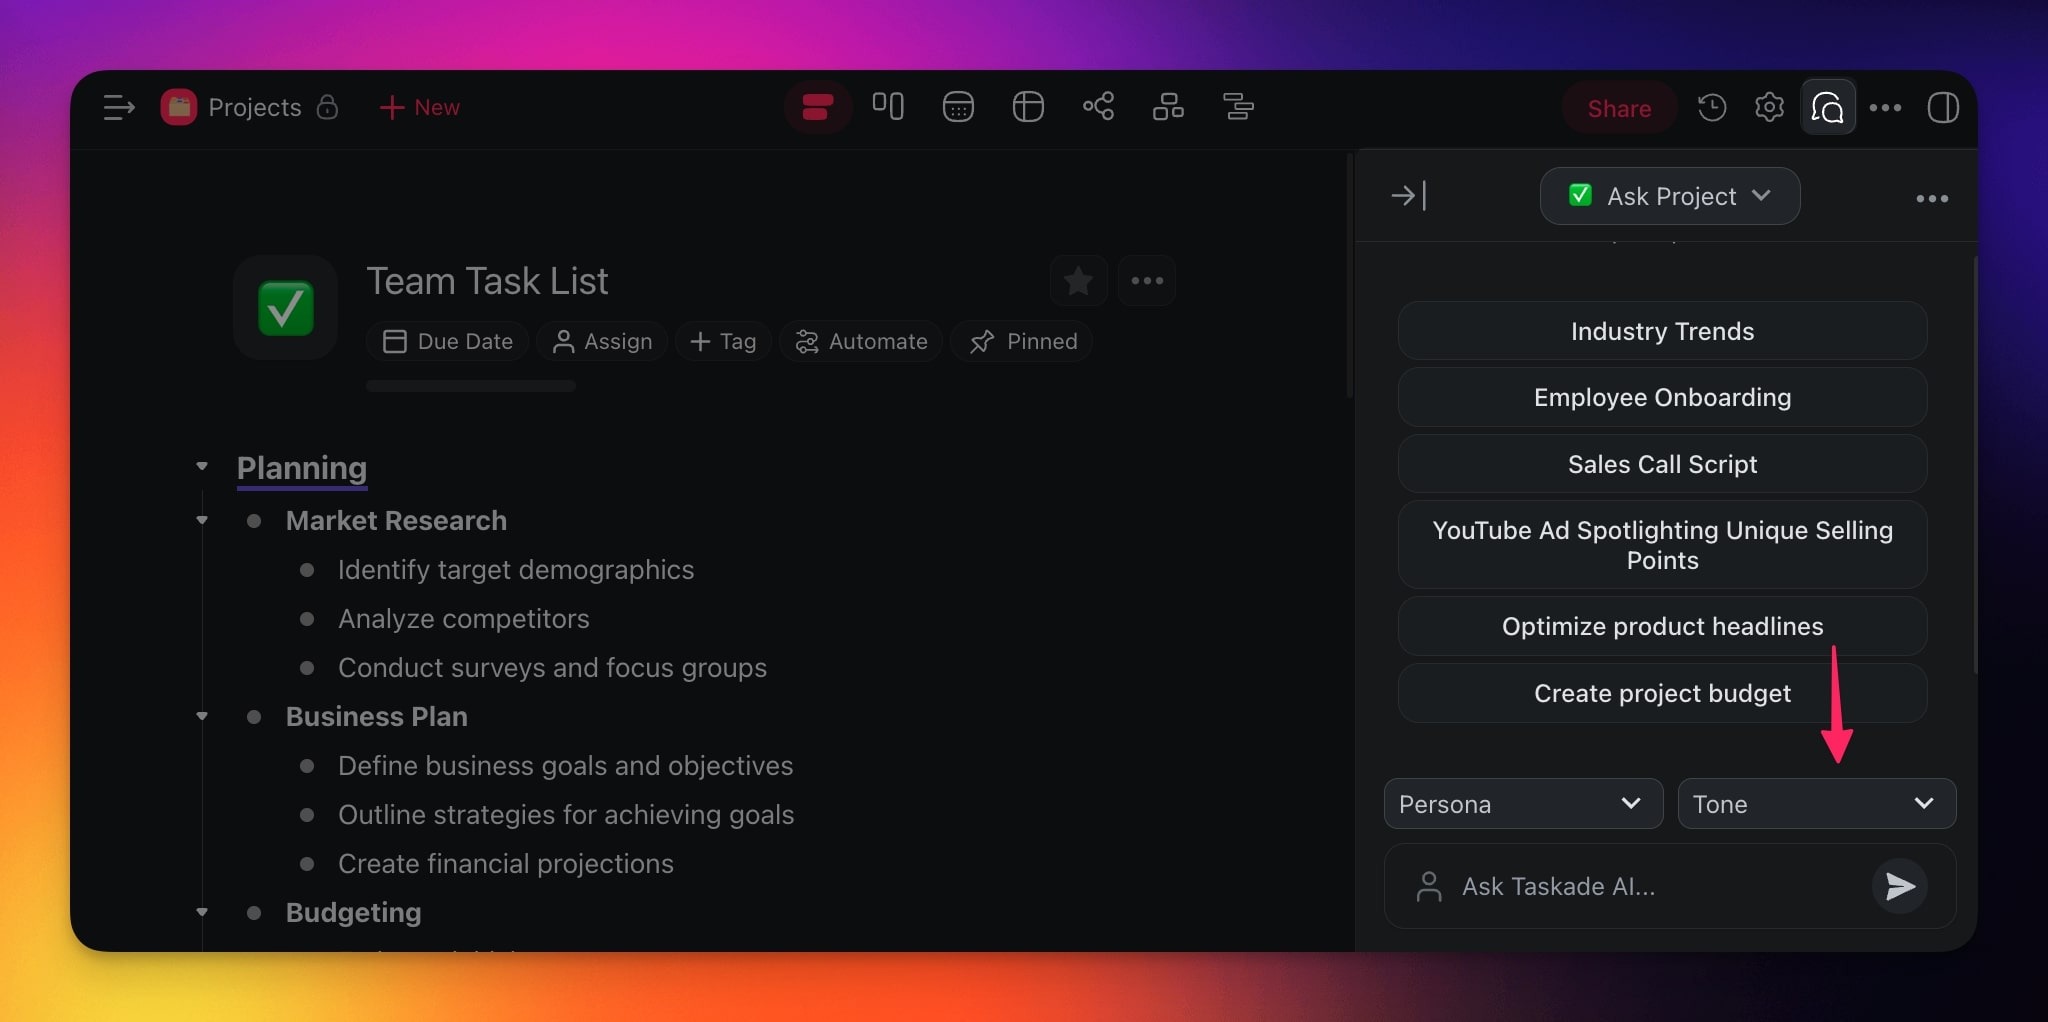Toggle the right sidebar panel
2048x1022 pixels.
pyautogui.click(x=1942, y=107)
